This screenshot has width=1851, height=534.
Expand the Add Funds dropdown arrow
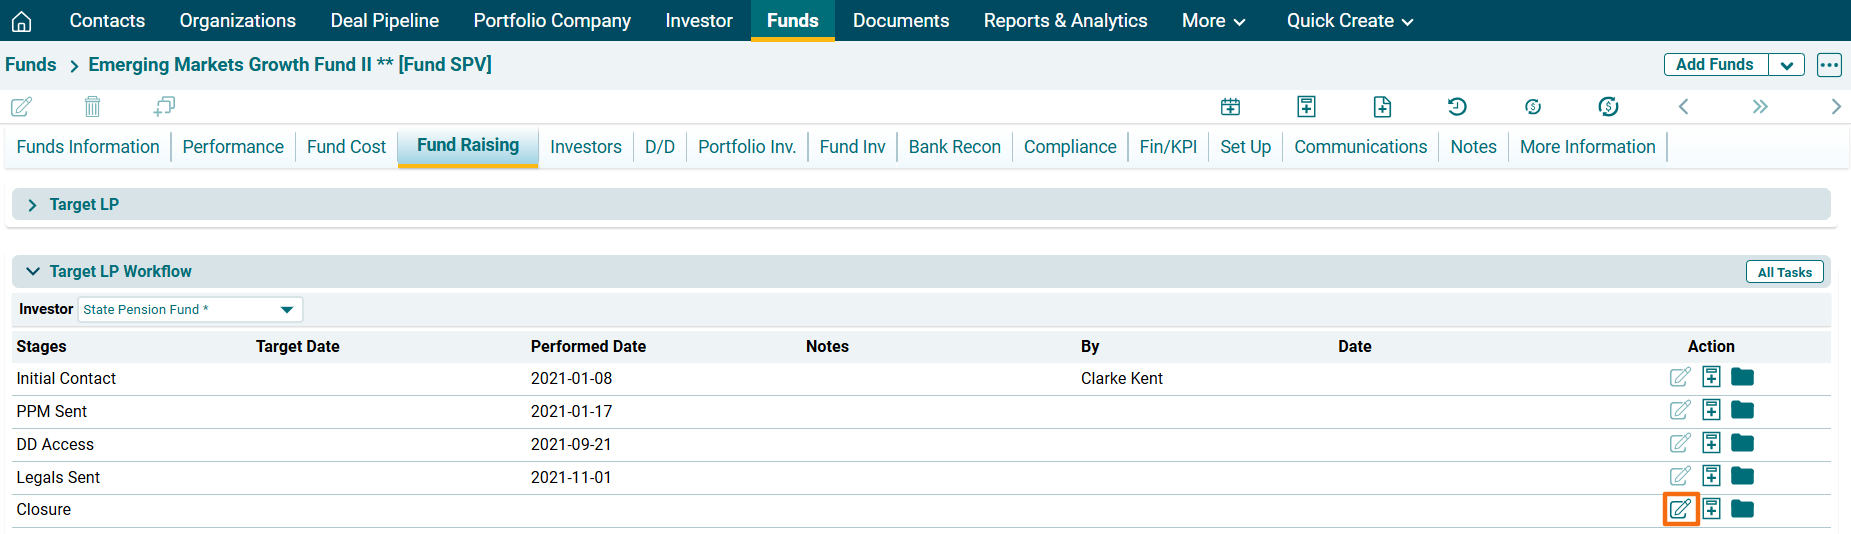pyautogui.click(x=1786, y=65)
